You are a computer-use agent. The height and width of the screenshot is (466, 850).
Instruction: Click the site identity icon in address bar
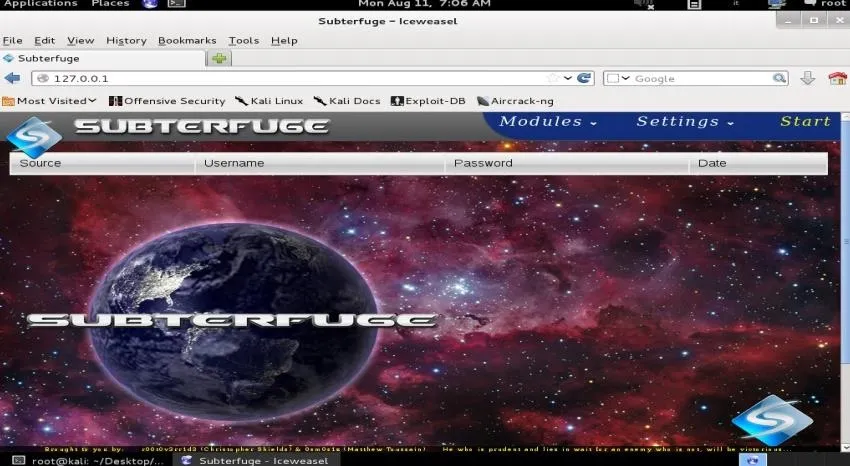[x=43, y=79]
